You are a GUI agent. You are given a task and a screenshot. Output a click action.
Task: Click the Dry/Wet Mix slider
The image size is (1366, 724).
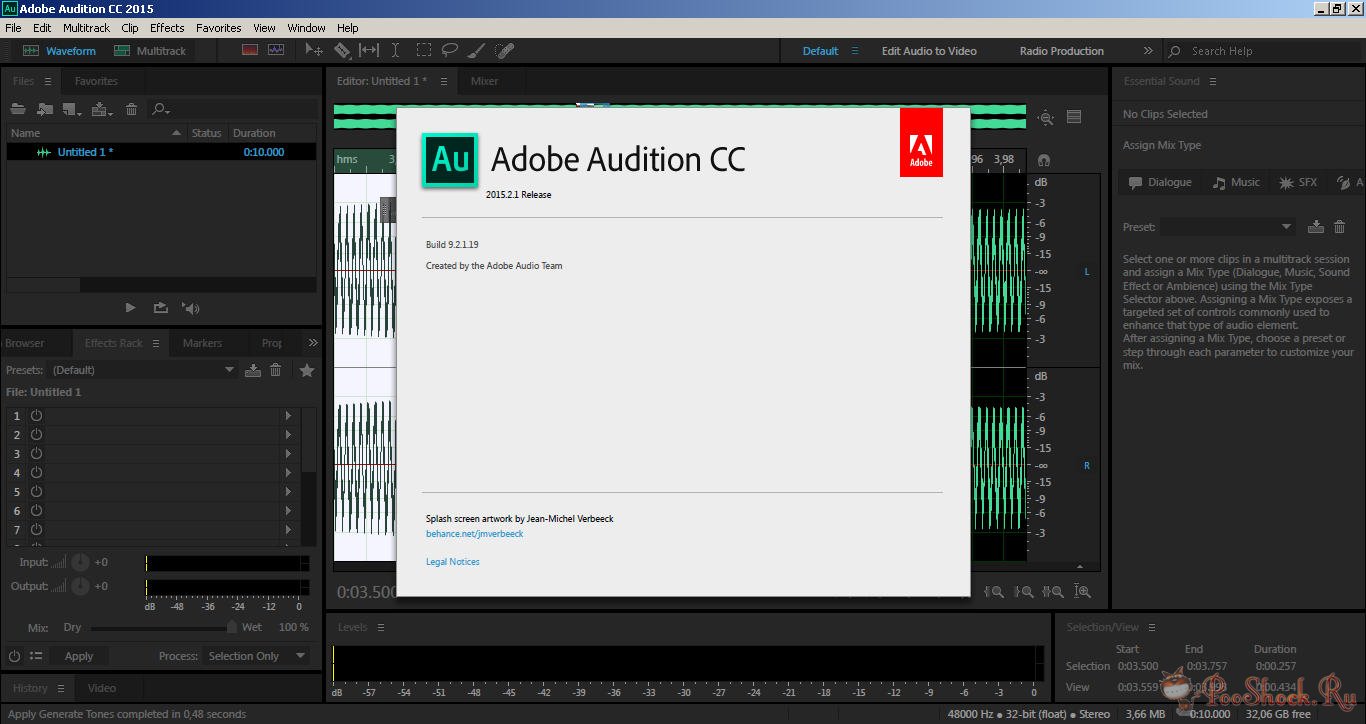(x=163, y=628)
